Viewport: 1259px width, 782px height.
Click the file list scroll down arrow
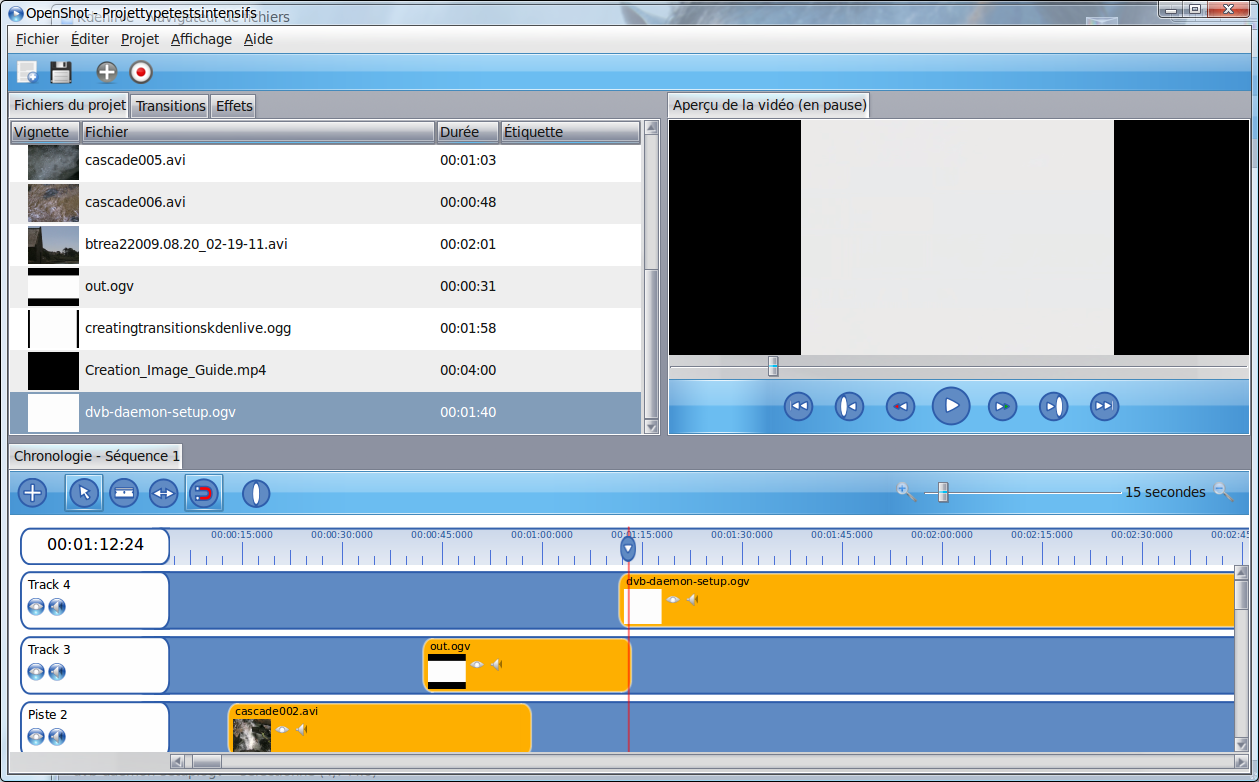click(x=652, y=426)
